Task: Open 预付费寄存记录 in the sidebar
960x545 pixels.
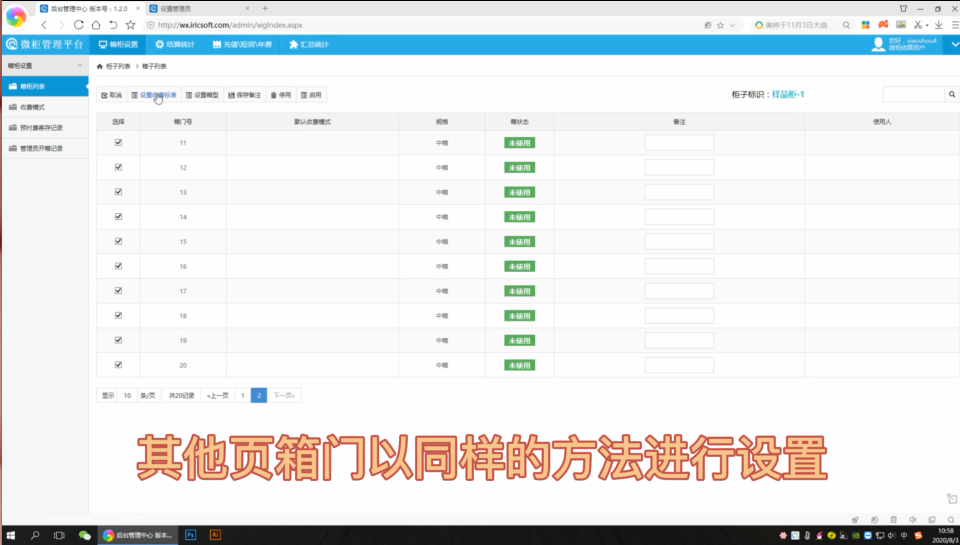Action: pyautogui.click(x=45, y=128)
